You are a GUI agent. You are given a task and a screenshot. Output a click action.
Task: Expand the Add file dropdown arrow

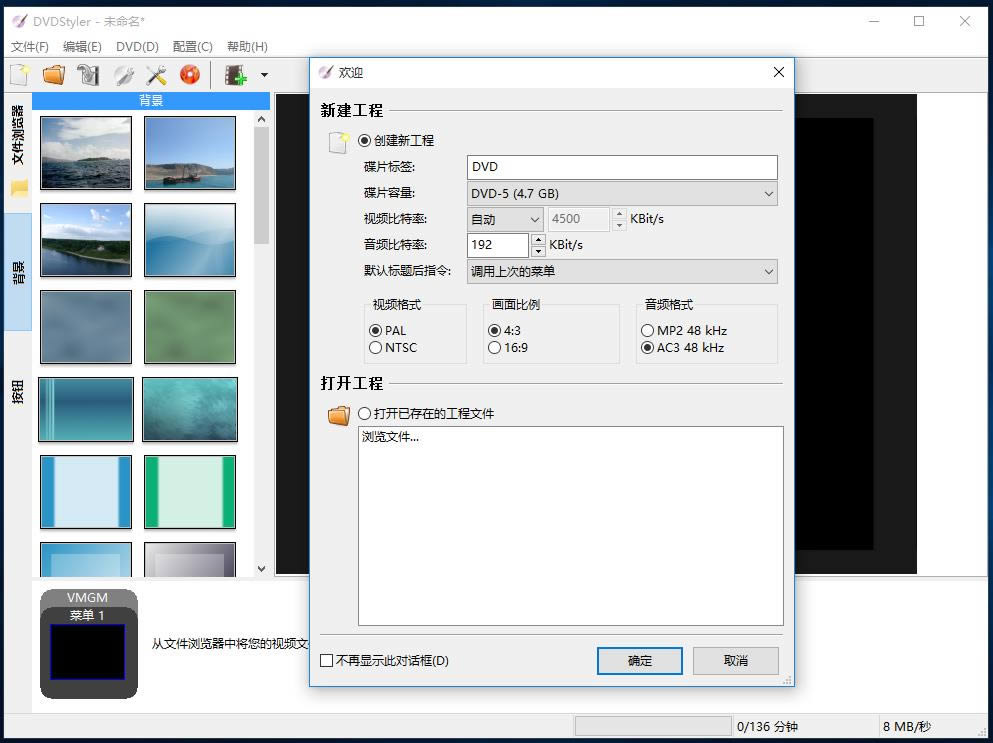(264, 75)
